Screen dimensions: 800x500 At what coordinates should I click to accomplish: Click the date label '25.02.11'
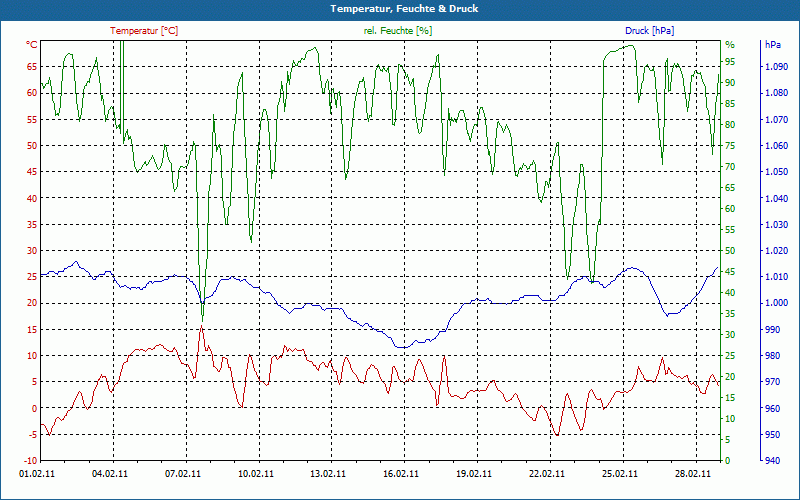click(619, 474)
